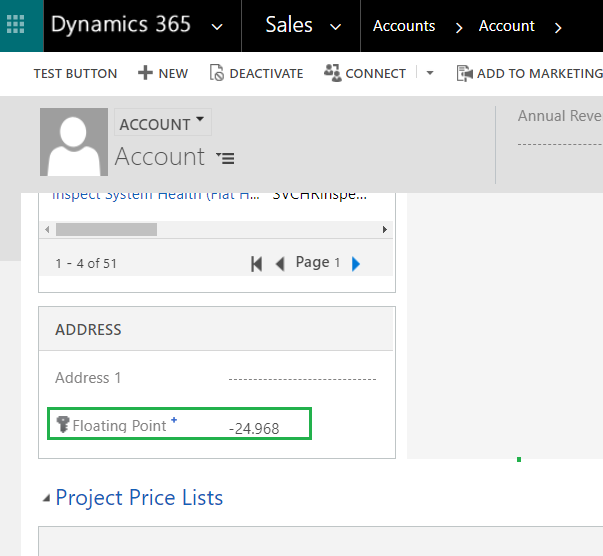Click the Page 1 label
The height and width of the screenshot is (556, 603).
click(x=318, y=263)
